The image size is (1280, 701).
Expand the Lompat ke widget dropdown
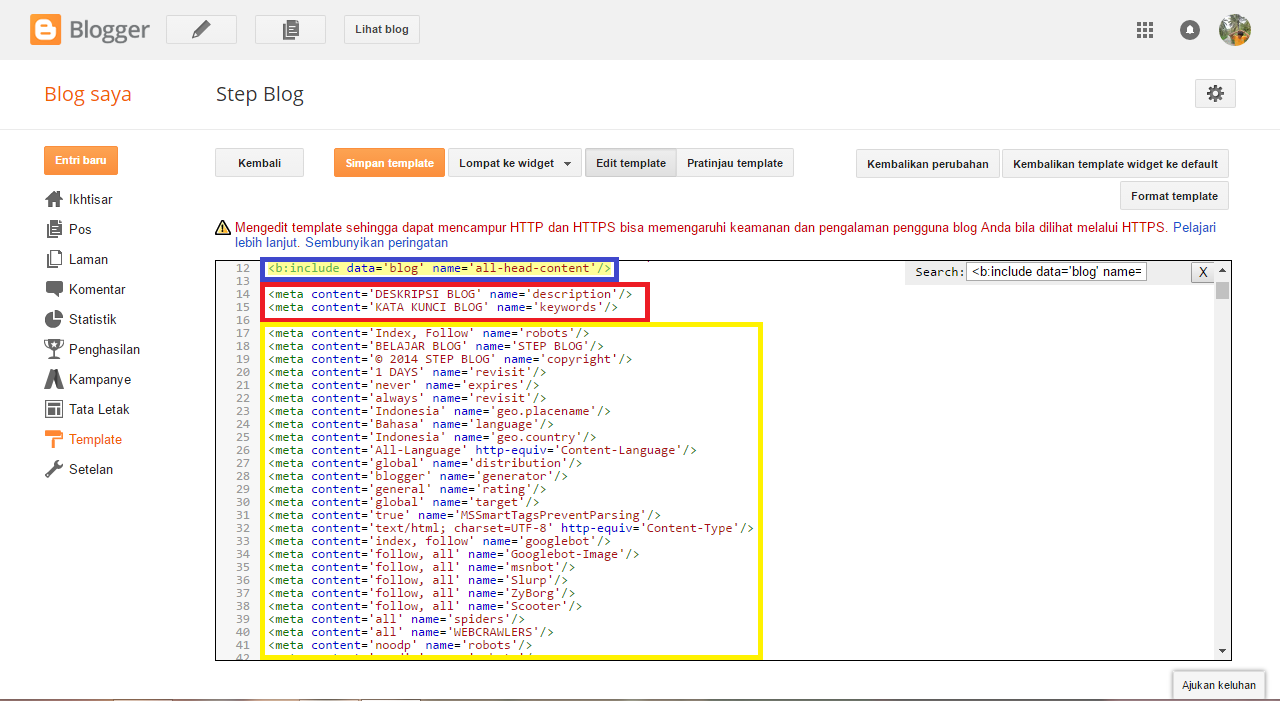(x=513, y=161)
